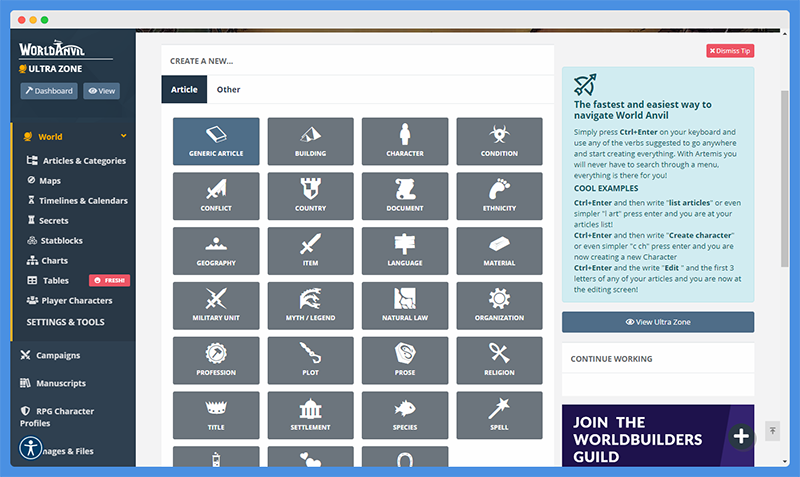The height and width of the screenshot is (477, 800).
Task: Open Manuscripts section
Action: pyautogui.click(x=53, y=383)
